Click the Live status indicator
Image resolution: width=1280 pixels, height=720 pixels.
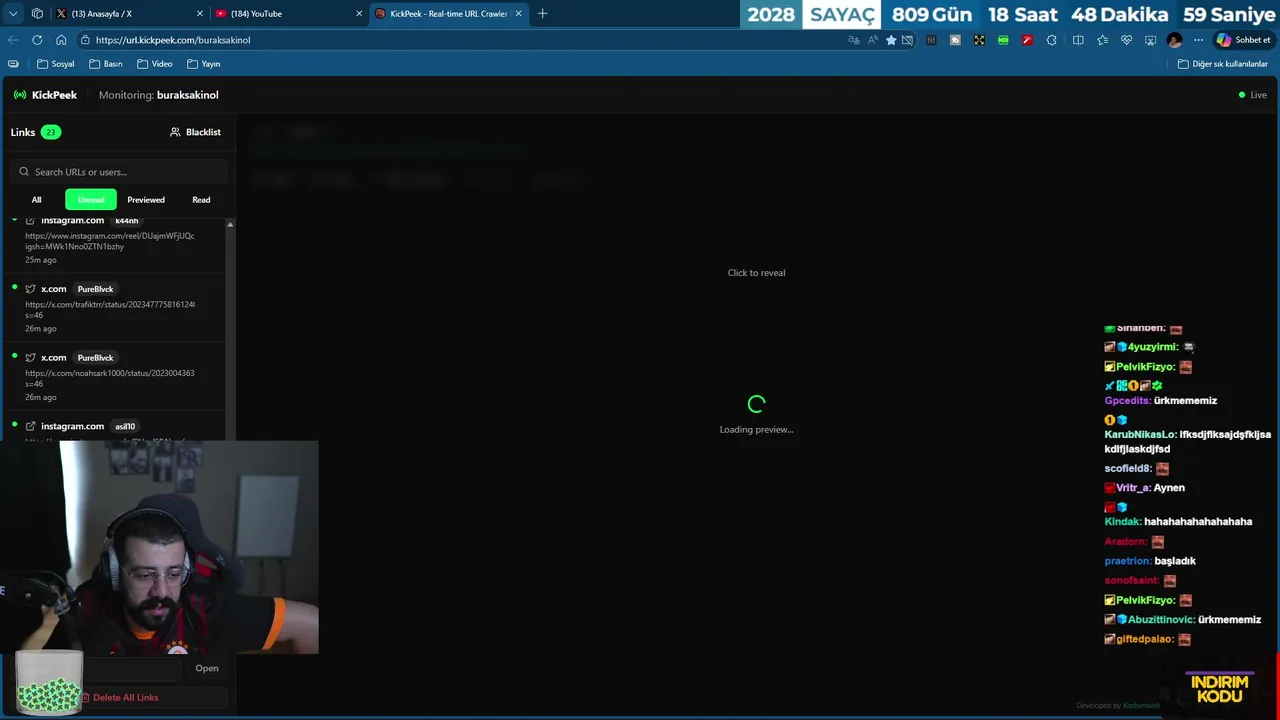click(1252, 95)
